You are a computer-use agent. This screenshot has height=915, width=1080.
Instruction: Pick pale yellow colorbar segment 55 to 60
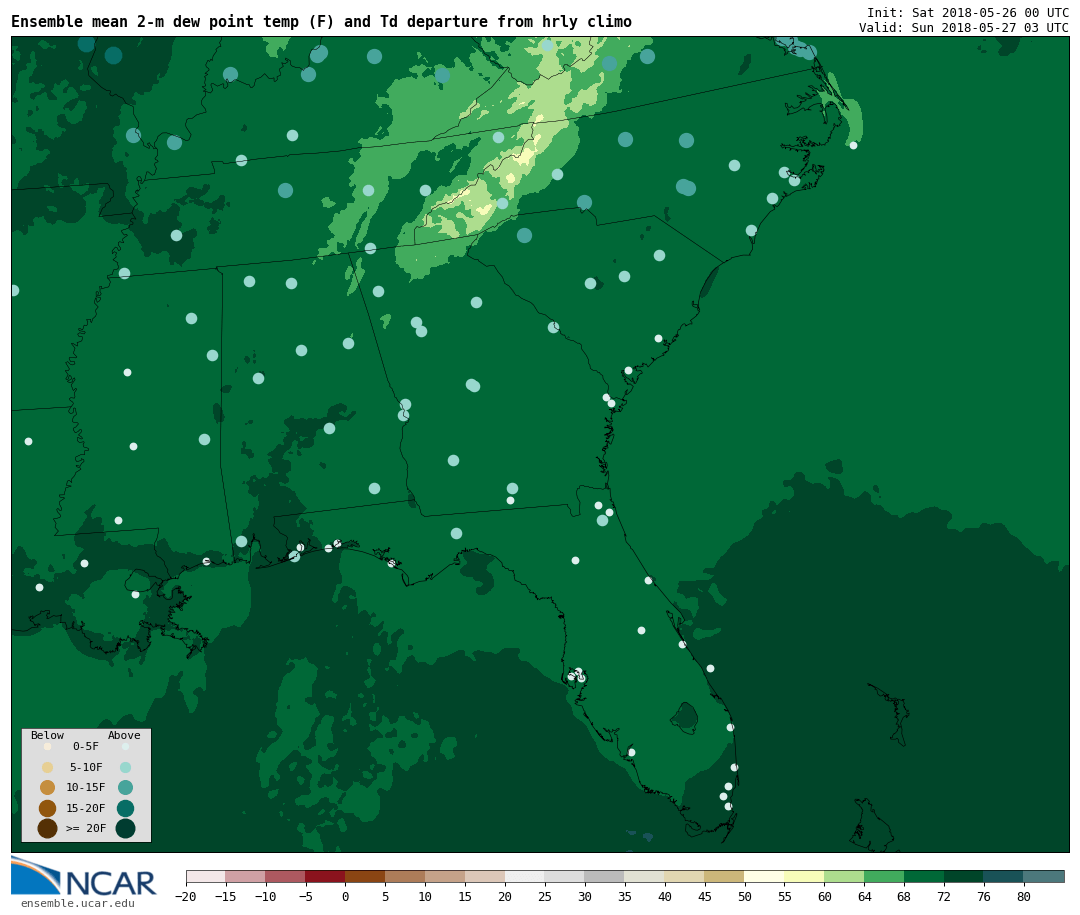point(804,876)
